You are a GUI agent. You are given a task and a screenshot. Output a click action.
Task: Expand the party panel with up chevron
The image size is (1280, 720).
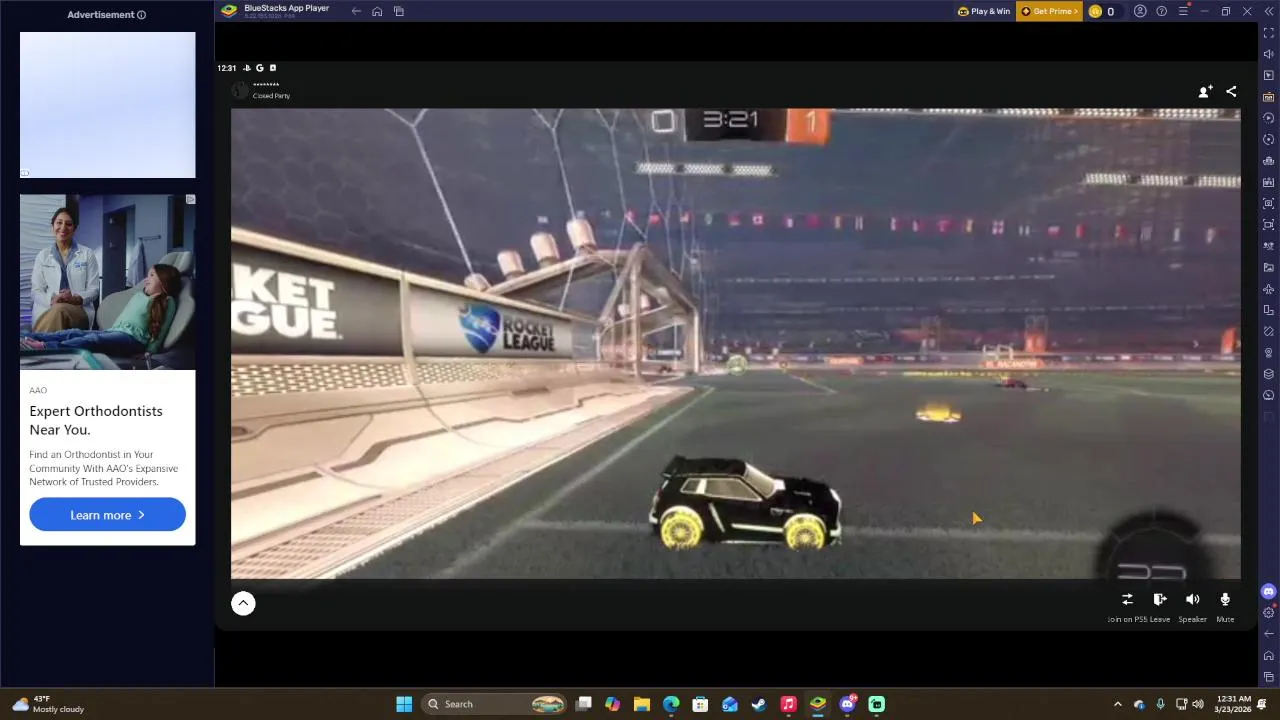pos(243,603)
